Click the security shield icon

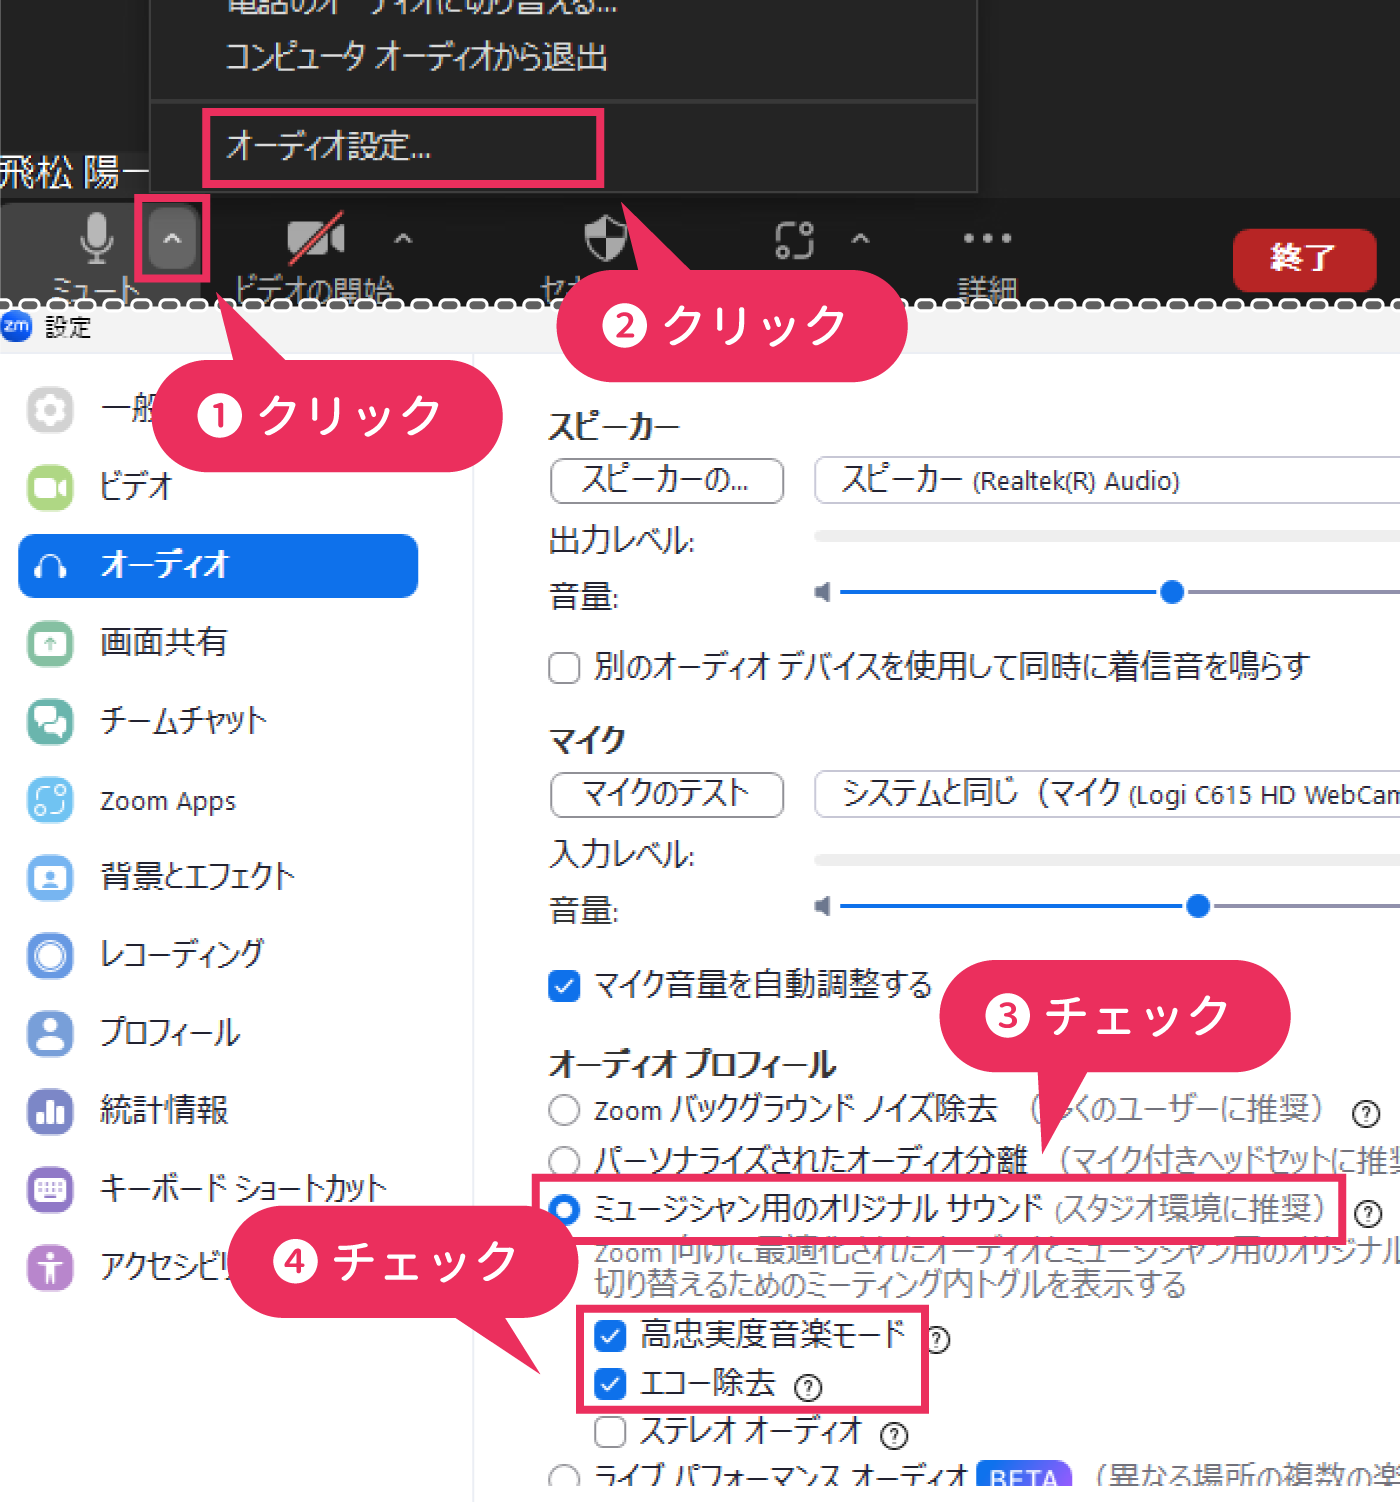(605, 239)
